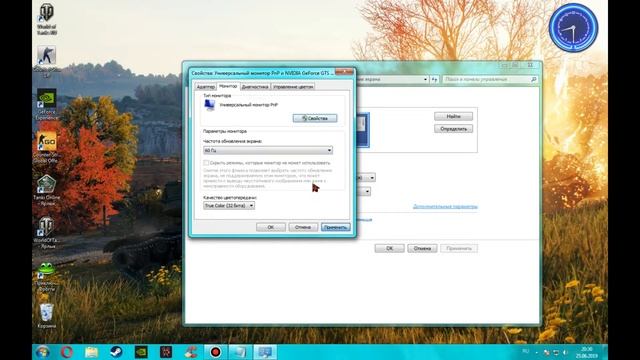Switch to the screen resolution taskbar window
The width and height of the screenshot is (640, 360).
pyautogui.click(x=265, y=352)
